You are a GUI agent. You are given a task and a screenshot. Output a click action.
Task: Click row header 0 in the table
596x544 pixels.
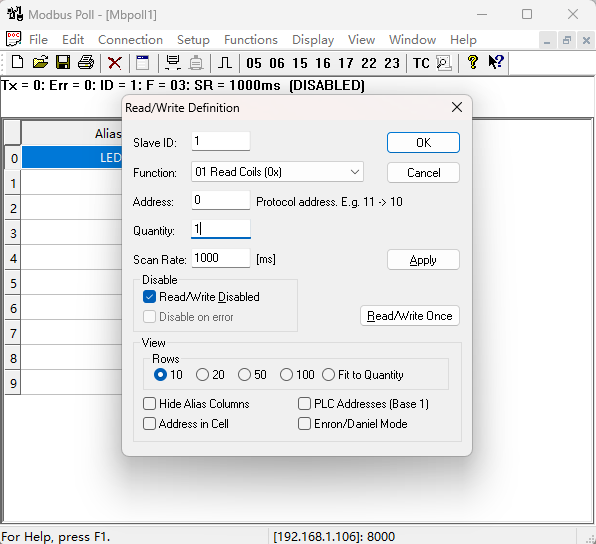[x=13, y=158]
